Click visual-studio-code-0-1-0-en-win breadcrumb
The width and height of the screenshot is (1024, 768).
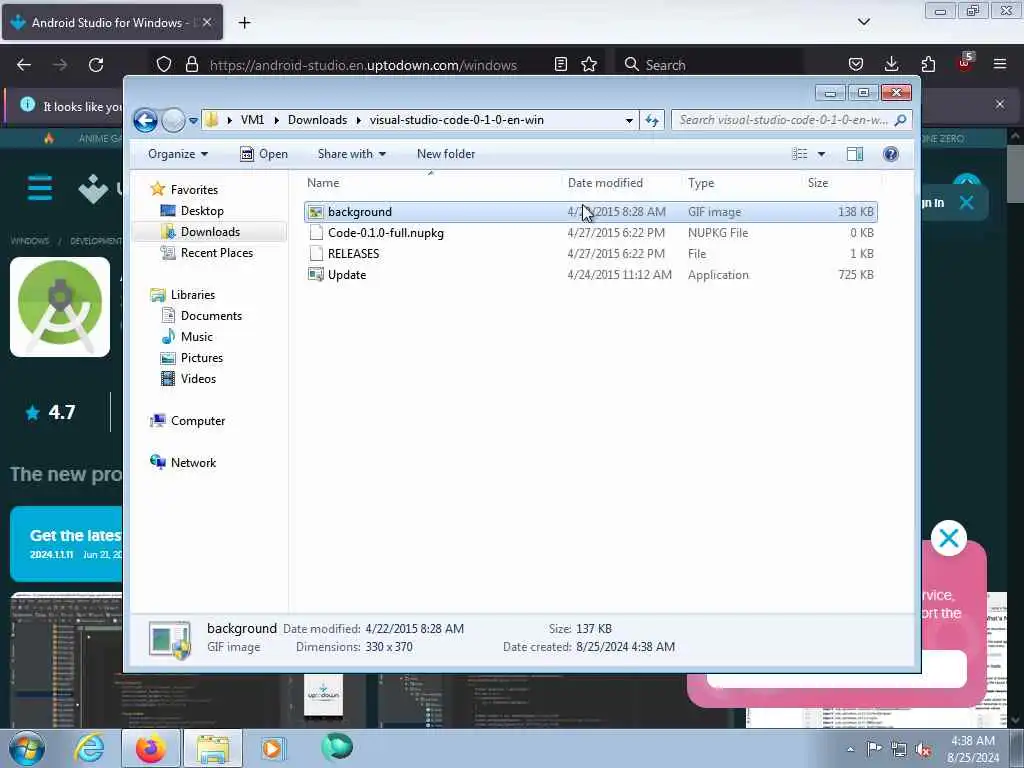coord(456,120)
